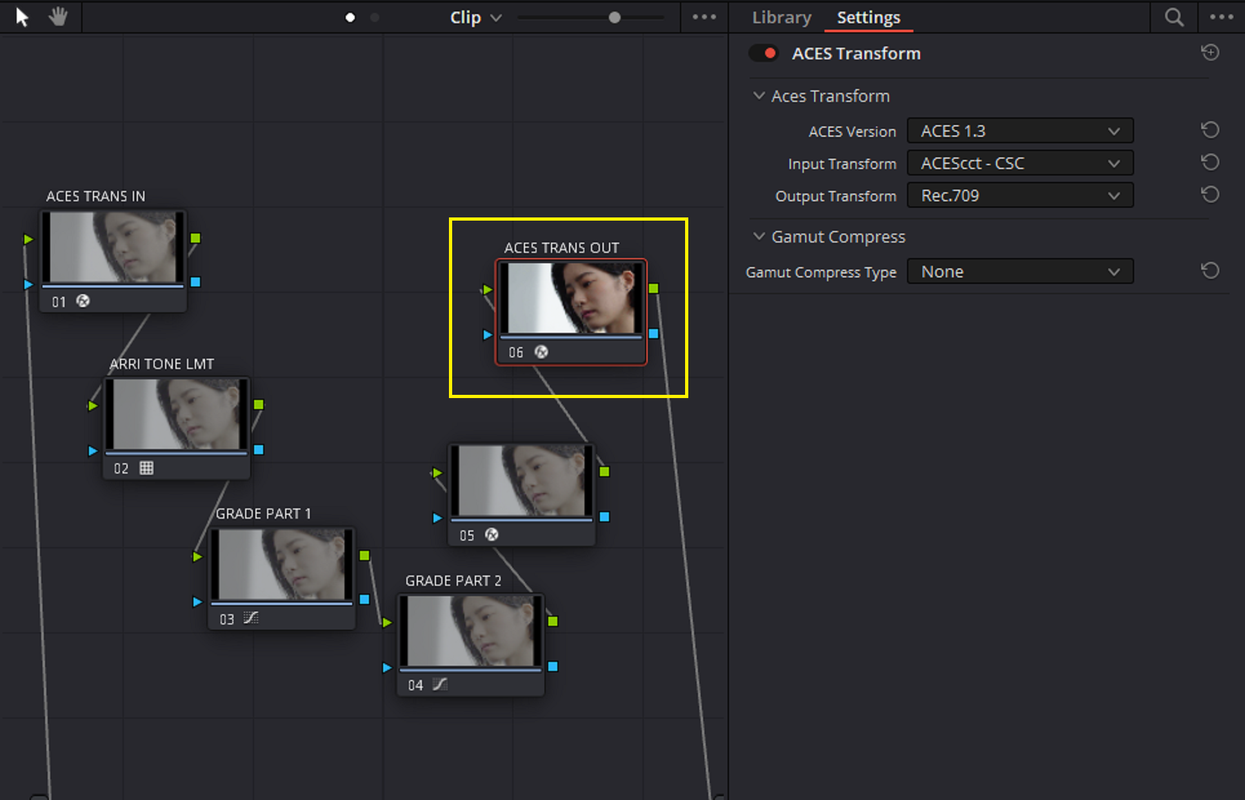Click the effect badge icon on node 06

(x=541, y=352)
